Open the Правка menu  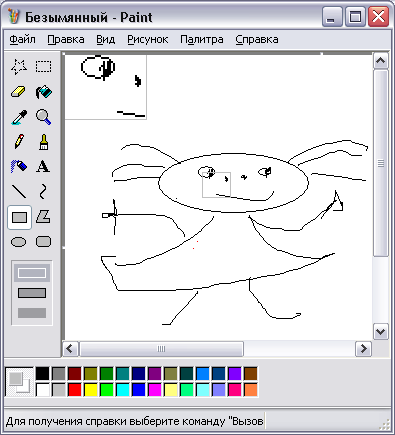click(x=66, y=39)
